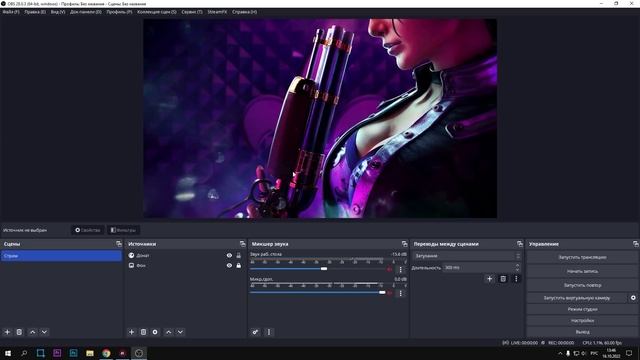
Task: Open options menu for Звук раб. стола
Action: (x=400, y=269)
